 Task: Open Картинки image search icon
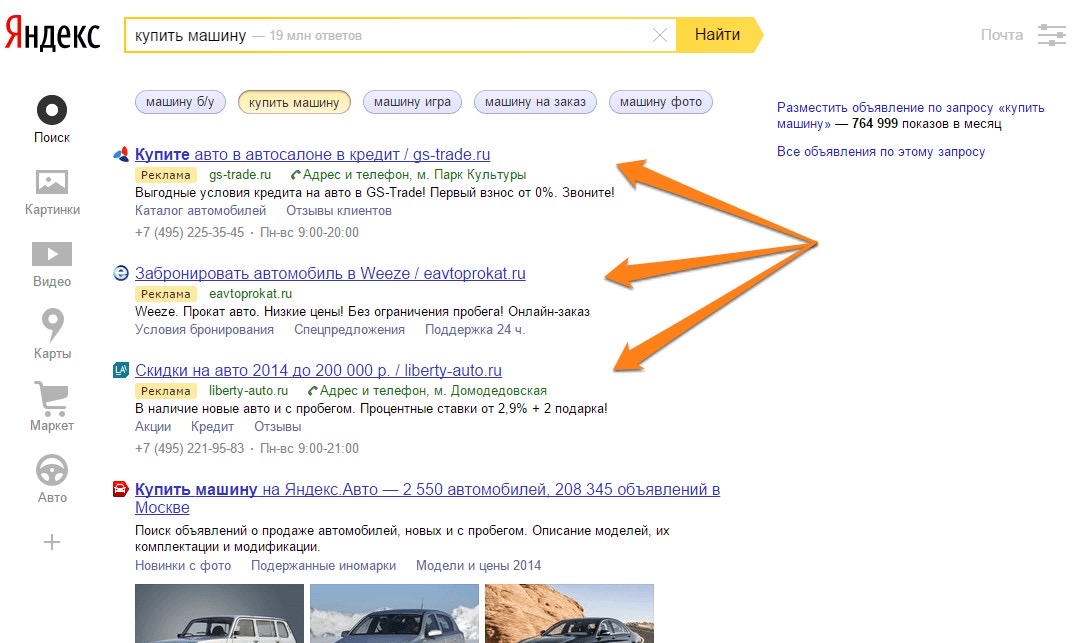click(52, 182)
